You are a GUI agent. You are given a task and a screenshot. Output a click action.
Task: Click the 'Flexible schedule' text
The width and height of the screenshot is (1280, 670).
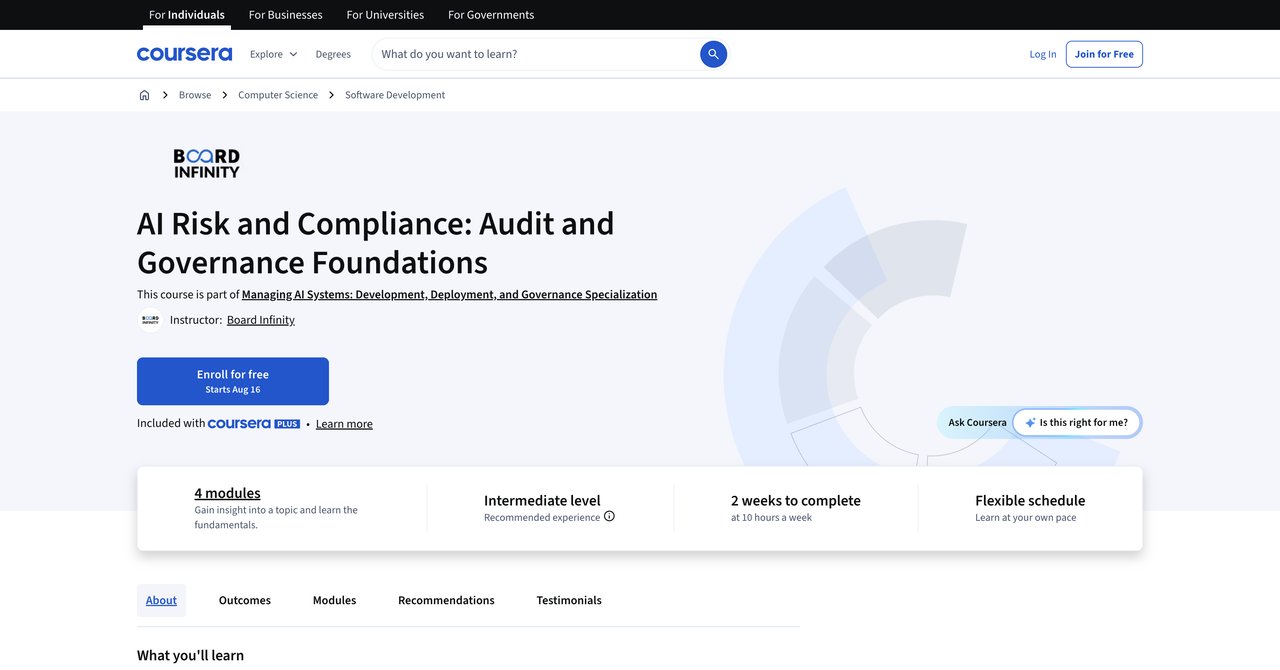1030,500
